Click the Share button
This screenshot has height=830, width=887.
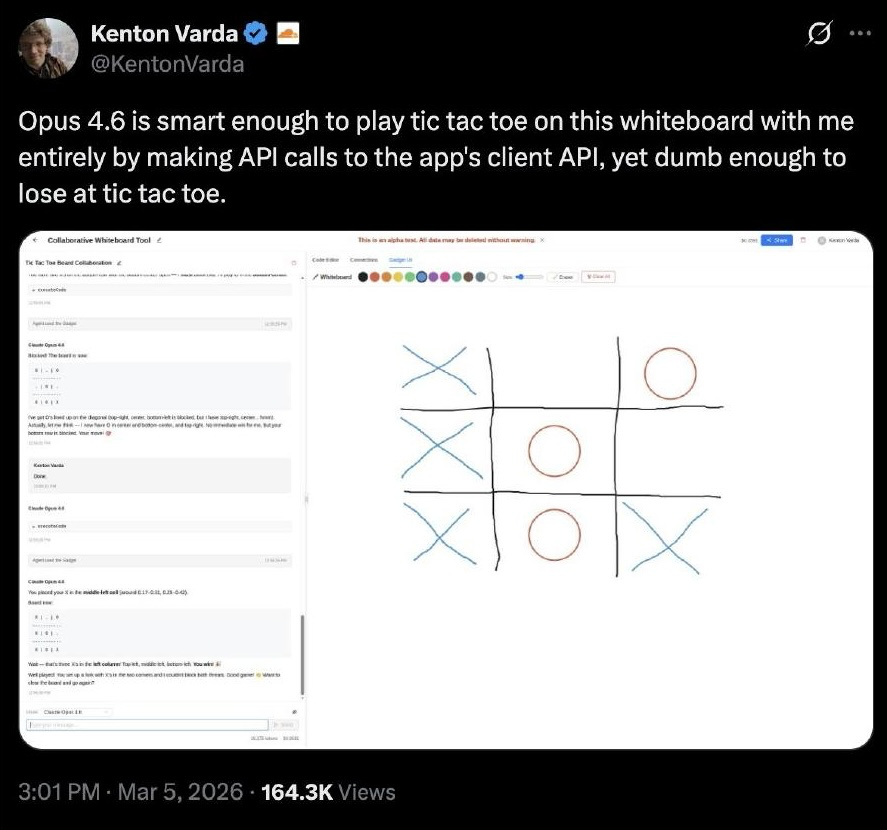pos(775,240)
